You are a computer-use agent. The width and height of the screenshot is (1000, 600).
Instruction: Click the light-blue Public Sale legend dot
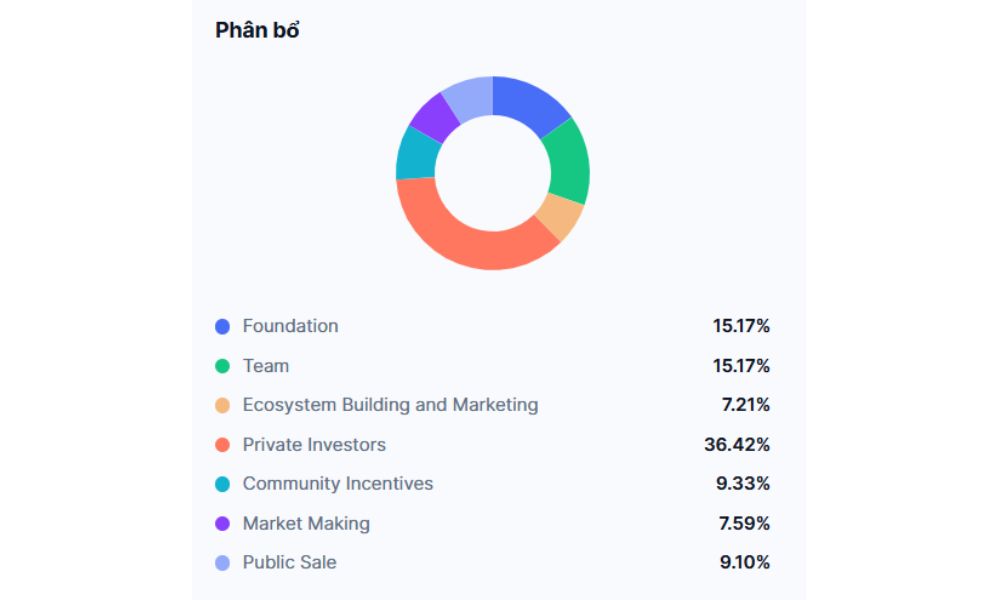coord(222,563)
